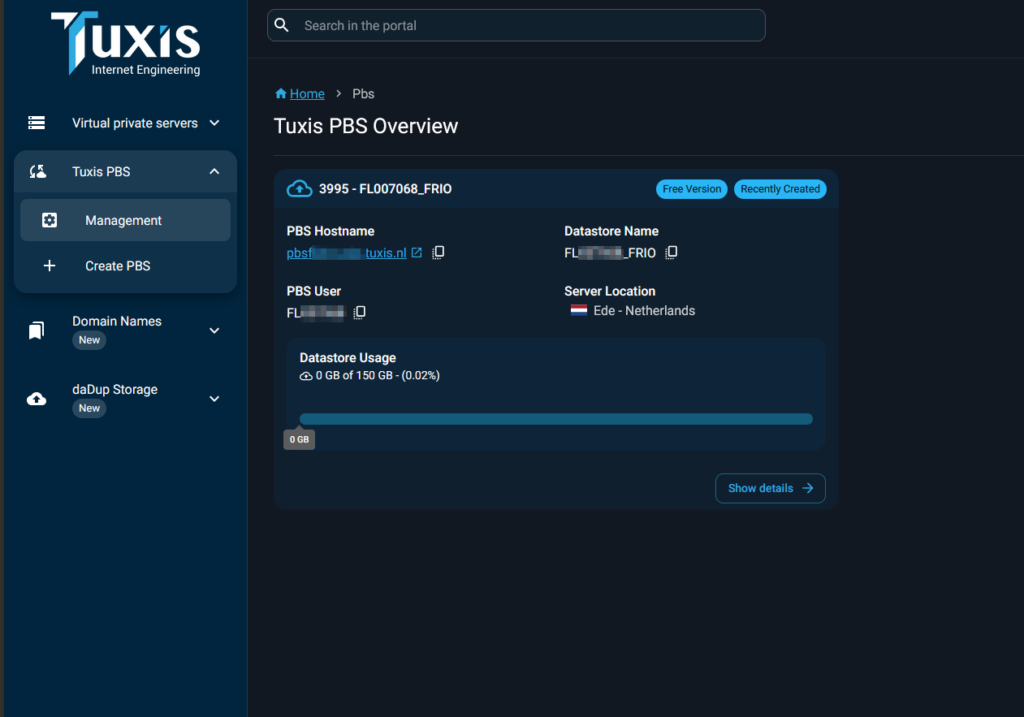Viewport: 1024px width, 717px height.
Task: Click the external link icon beside PBS hostname
Action: (x=417, y=252)
